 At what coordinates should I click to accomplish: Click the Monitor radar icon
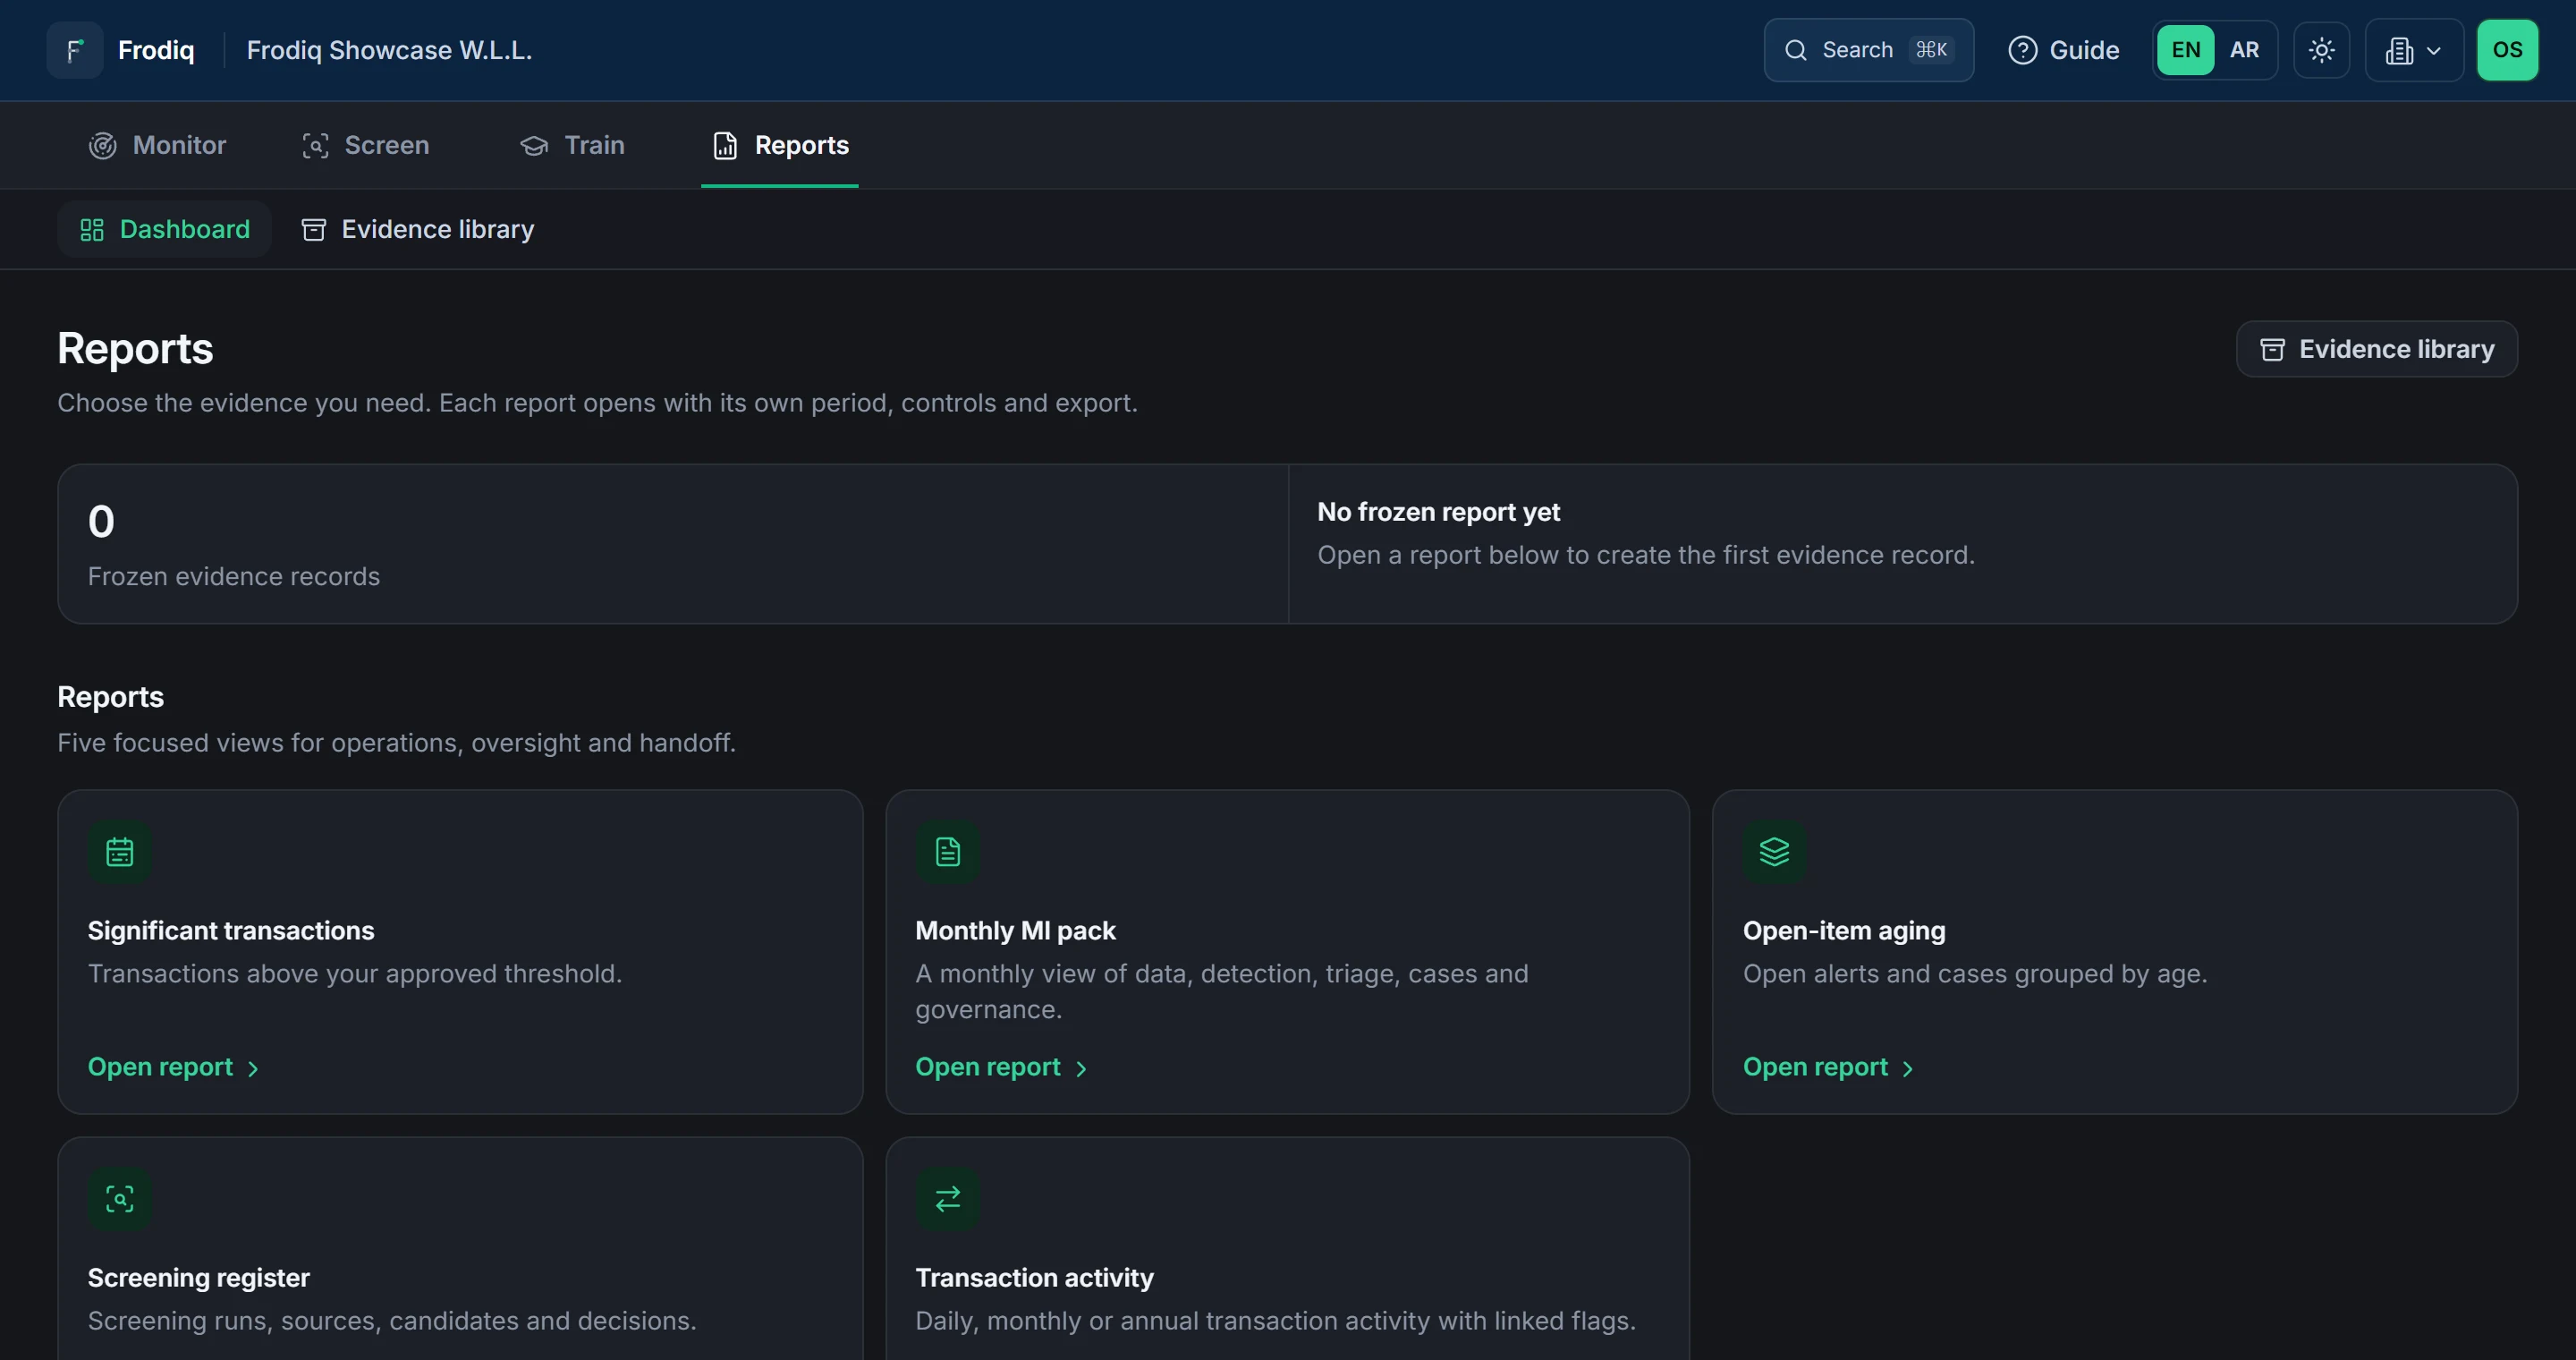[x=103, y=146]
